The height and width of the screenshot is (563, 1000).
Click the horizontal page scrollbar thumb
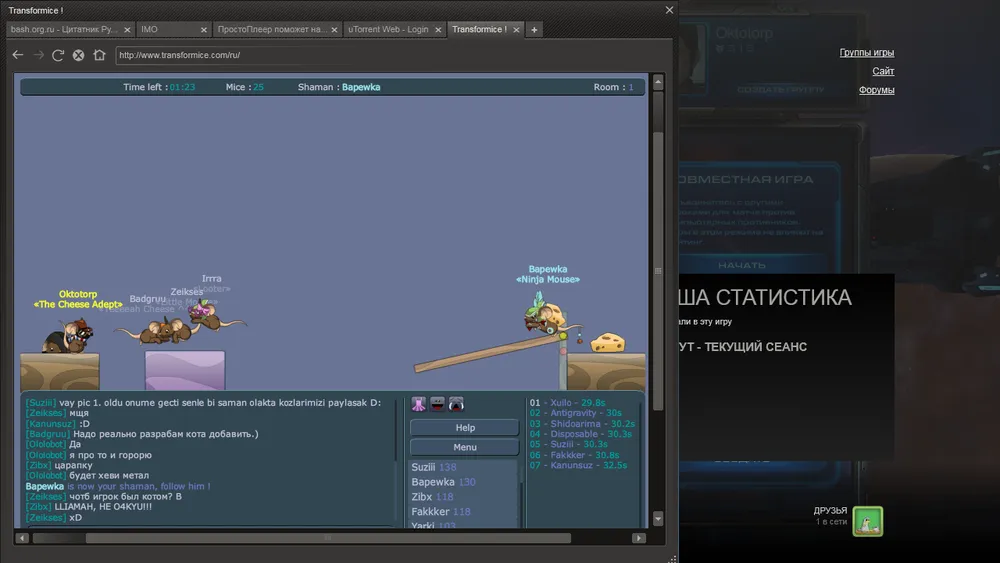click(x=328, y=538)
